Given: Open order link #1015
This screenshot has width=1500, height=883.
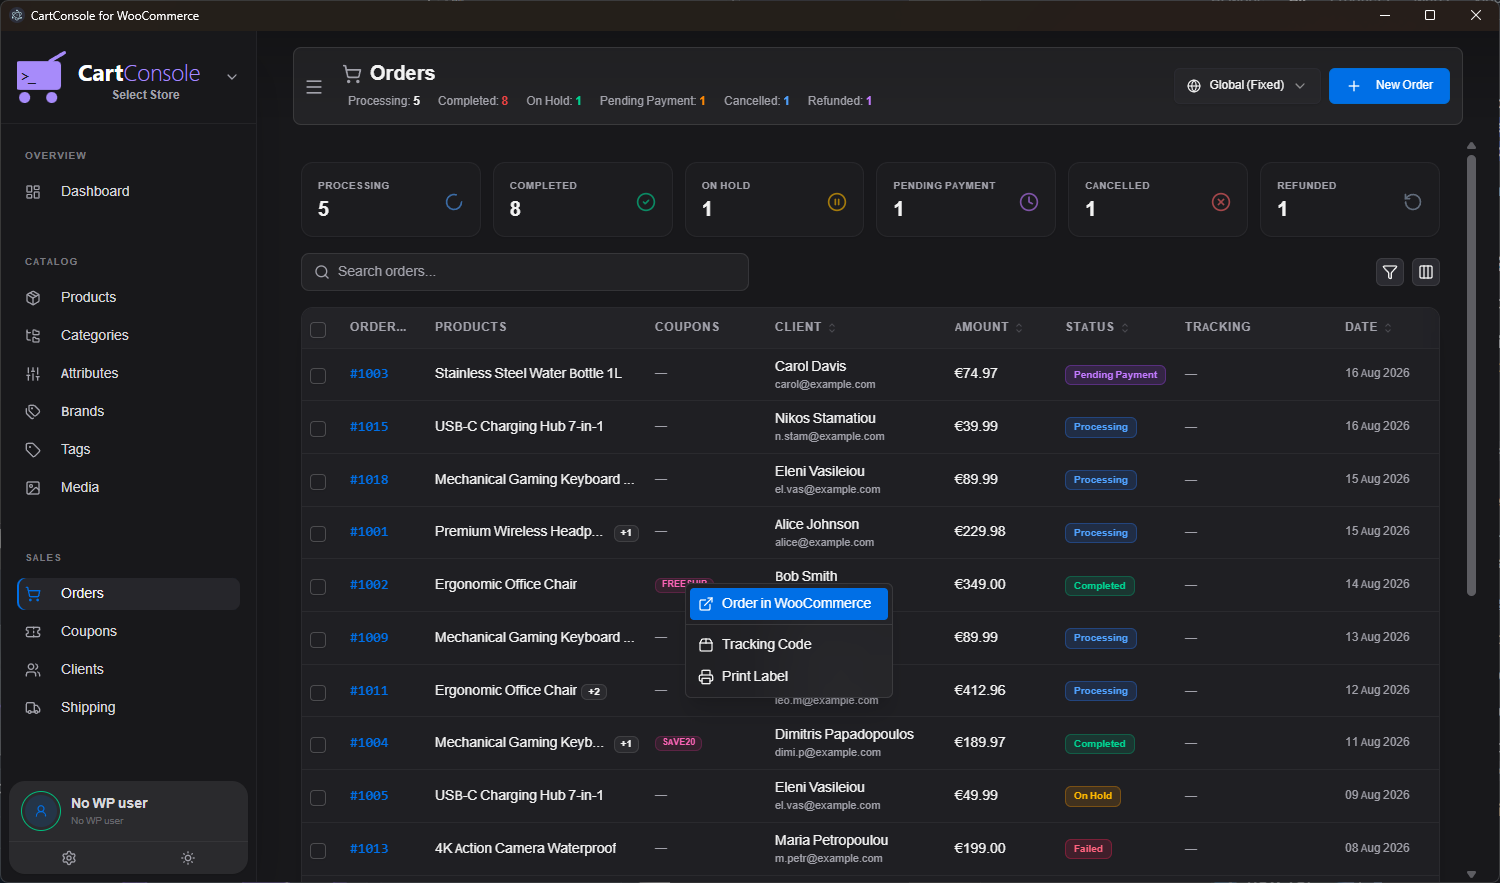Looking at the screenshot, I should click(x=369, y=427).
